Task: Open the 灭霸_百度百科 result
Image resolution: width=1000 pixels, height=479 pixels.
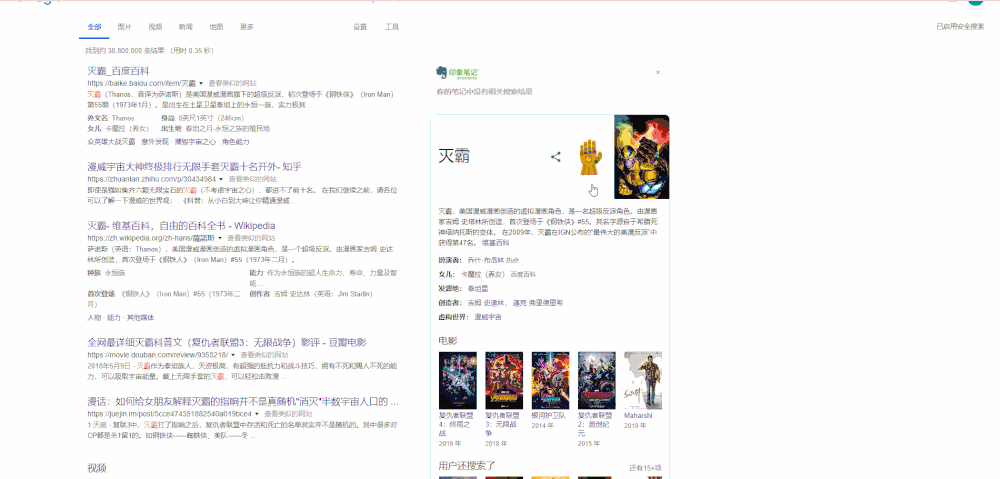Action: tap(119, 71)
